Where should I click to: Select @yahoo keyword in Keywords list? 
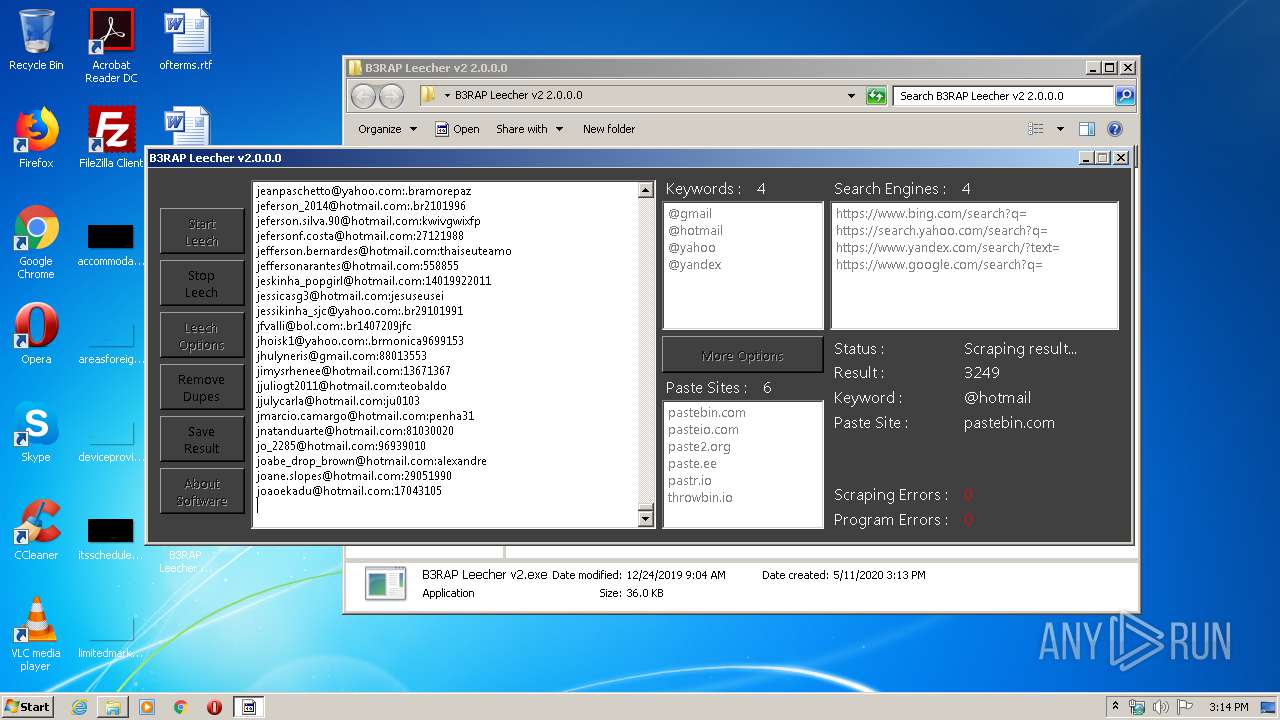pyautogui.click(x=692, y=248)
